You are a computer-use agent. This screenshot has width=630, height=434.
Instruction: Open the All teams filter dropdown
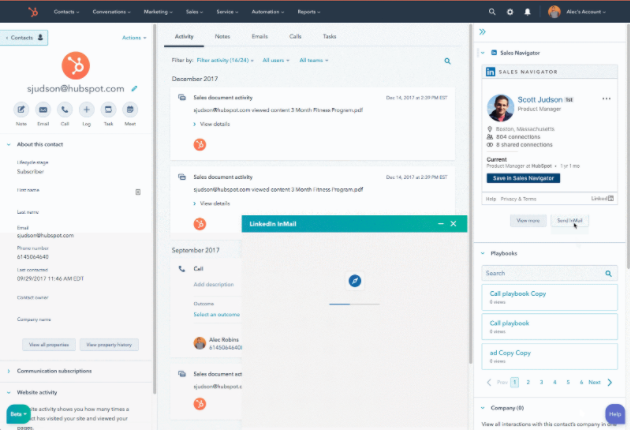pos(313,60)
